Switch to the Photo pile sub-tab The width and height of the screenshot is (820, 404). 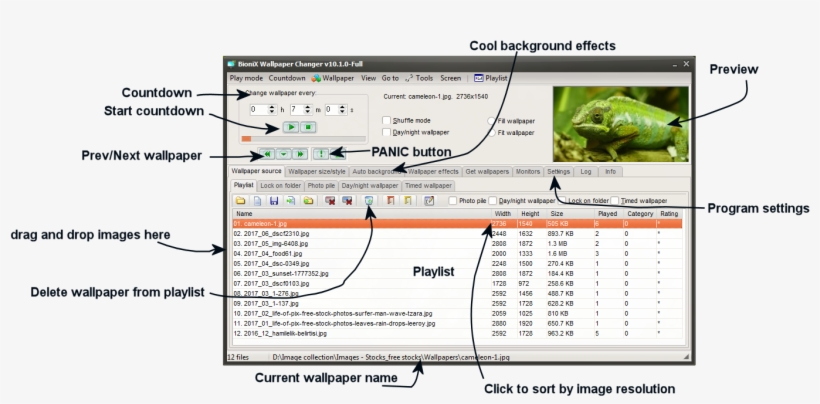click(321, 186)
